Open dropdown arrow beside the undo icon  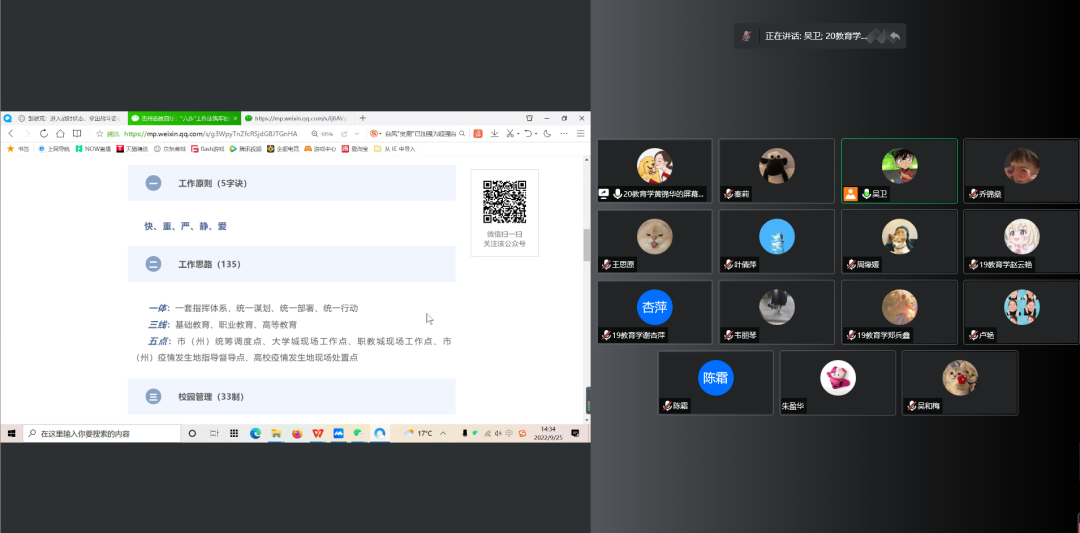(536, 133)
